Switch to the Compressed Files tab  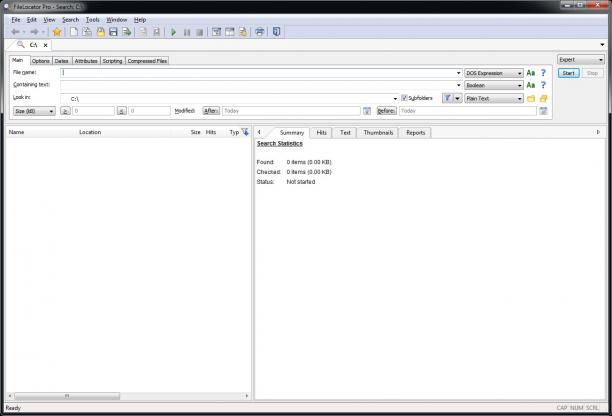point(147,61)
